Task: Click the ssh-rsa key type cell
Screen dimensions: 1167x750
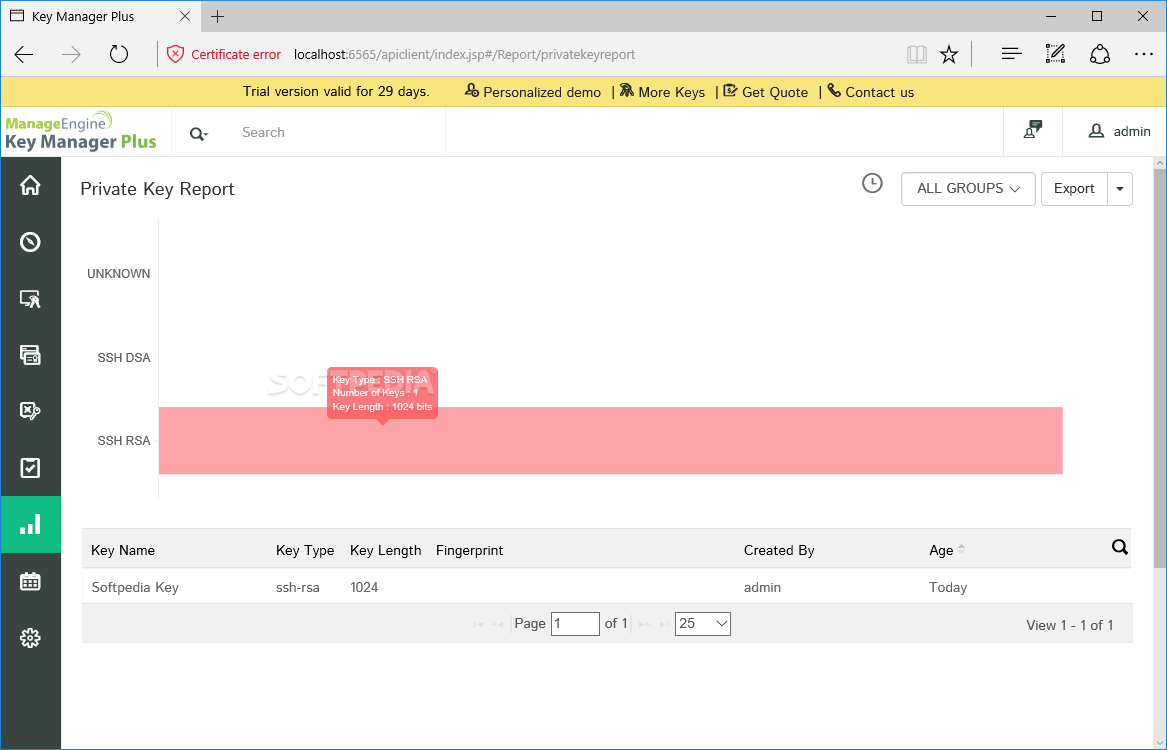Action: [298, 588]
